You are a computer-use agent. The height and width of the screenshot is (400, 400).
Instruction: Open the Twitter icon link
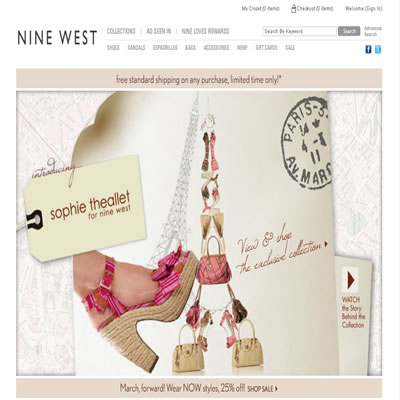tap(378, 50)
